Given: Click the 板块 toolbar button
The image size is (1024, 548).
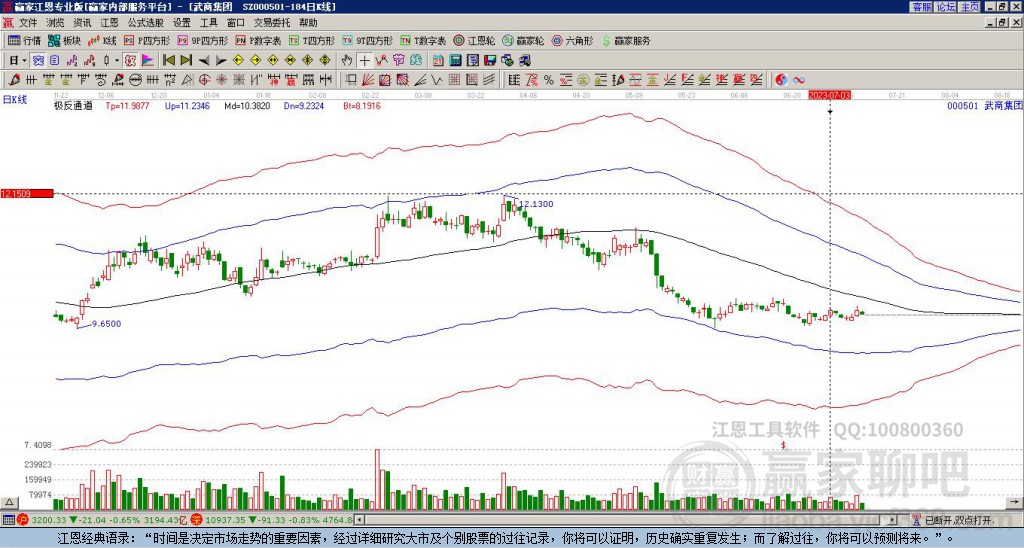Looking at the screenshot, I should [64, 40].
